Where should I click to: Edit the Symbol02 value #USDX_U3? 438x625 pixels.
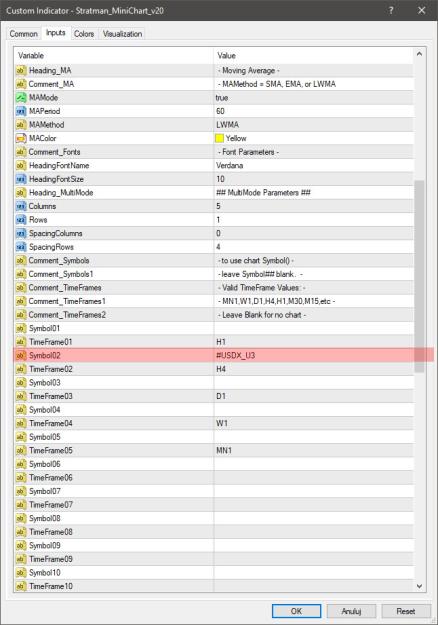tap(314, 355)
